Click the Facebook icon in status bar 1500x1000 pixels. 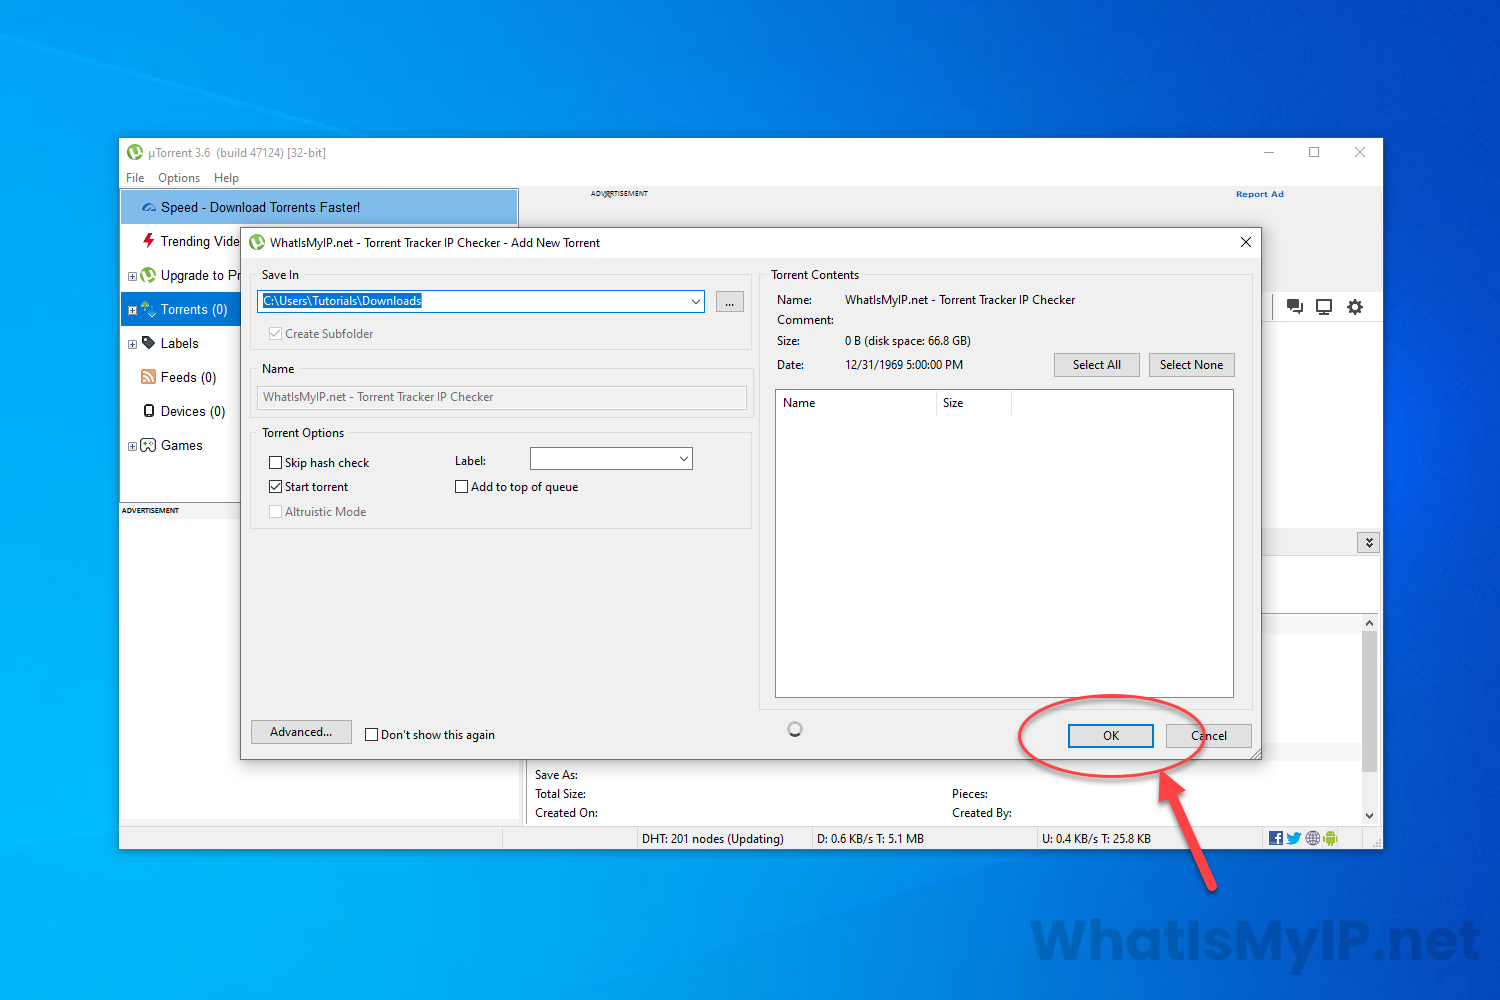click(x=1276, y=838)
